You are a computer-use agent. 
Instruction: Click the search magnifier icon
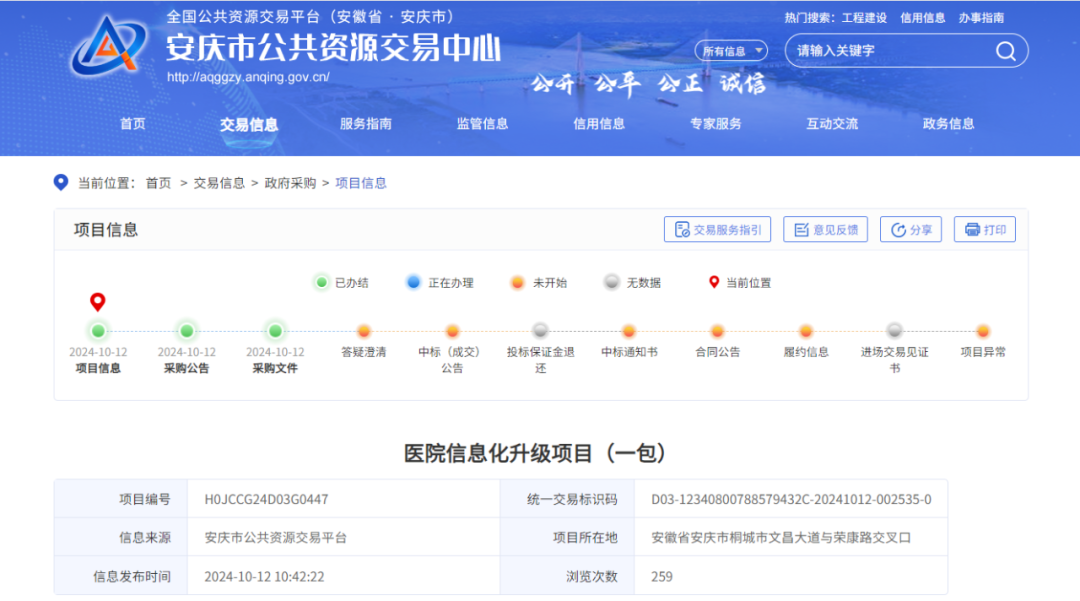pyautogui.click(x=1005, y=51)
